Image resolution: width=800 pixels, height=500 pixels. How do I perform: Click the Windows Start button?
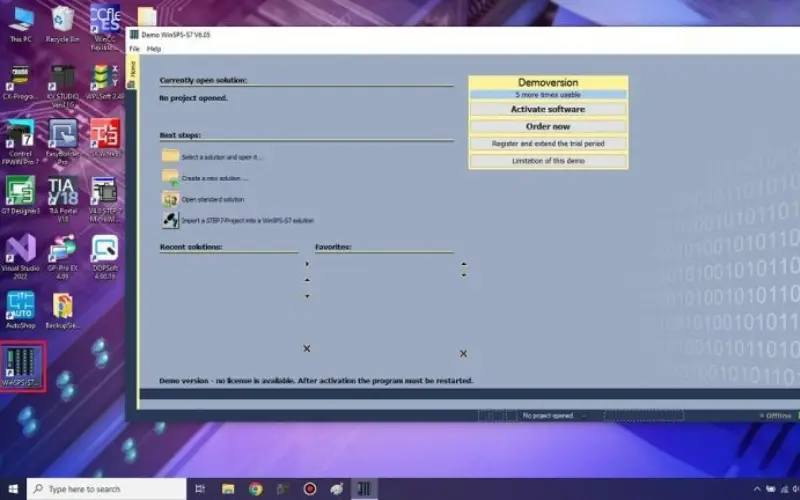[13, 489]
